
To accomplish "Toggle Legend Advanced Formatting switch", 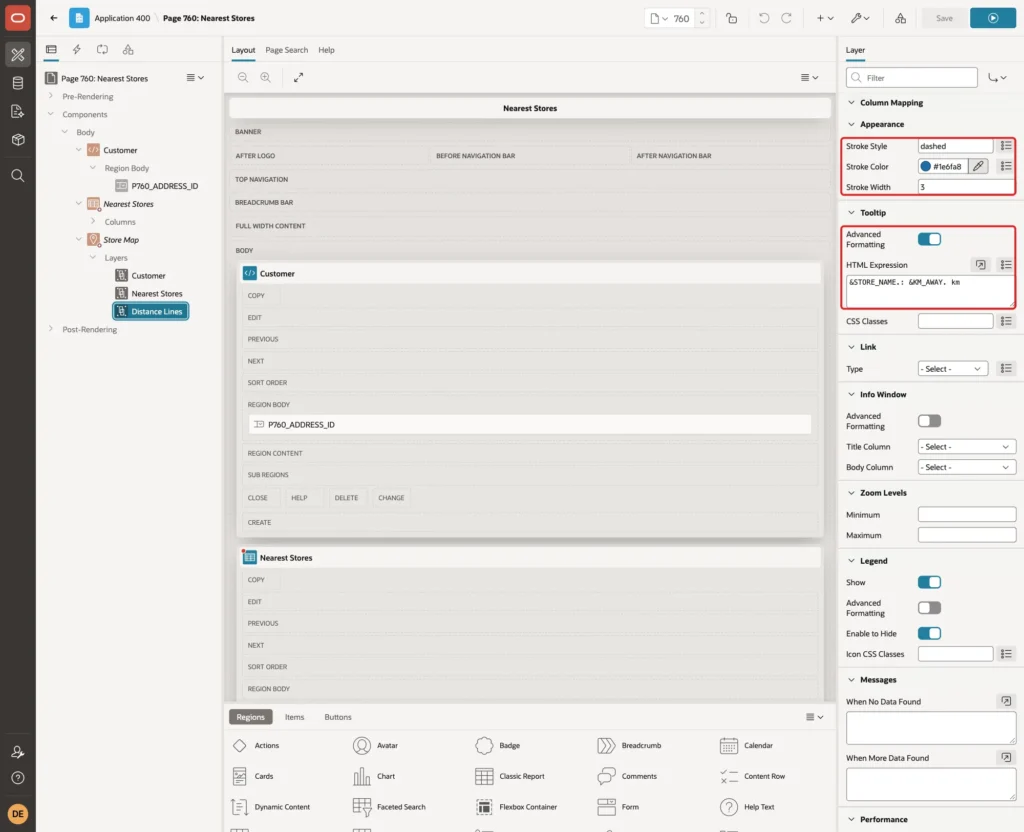I will tap(929, 608).
